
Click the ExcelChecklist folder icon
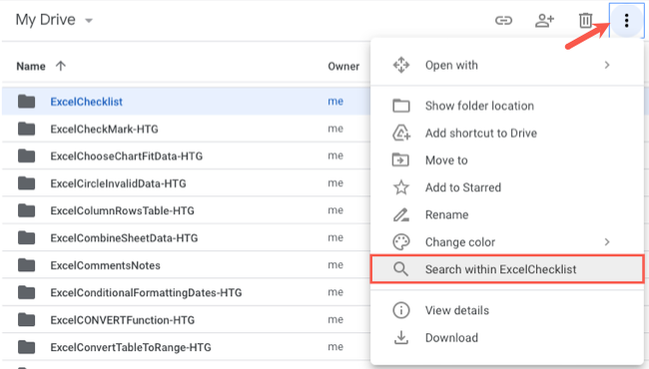coord(26,101)
